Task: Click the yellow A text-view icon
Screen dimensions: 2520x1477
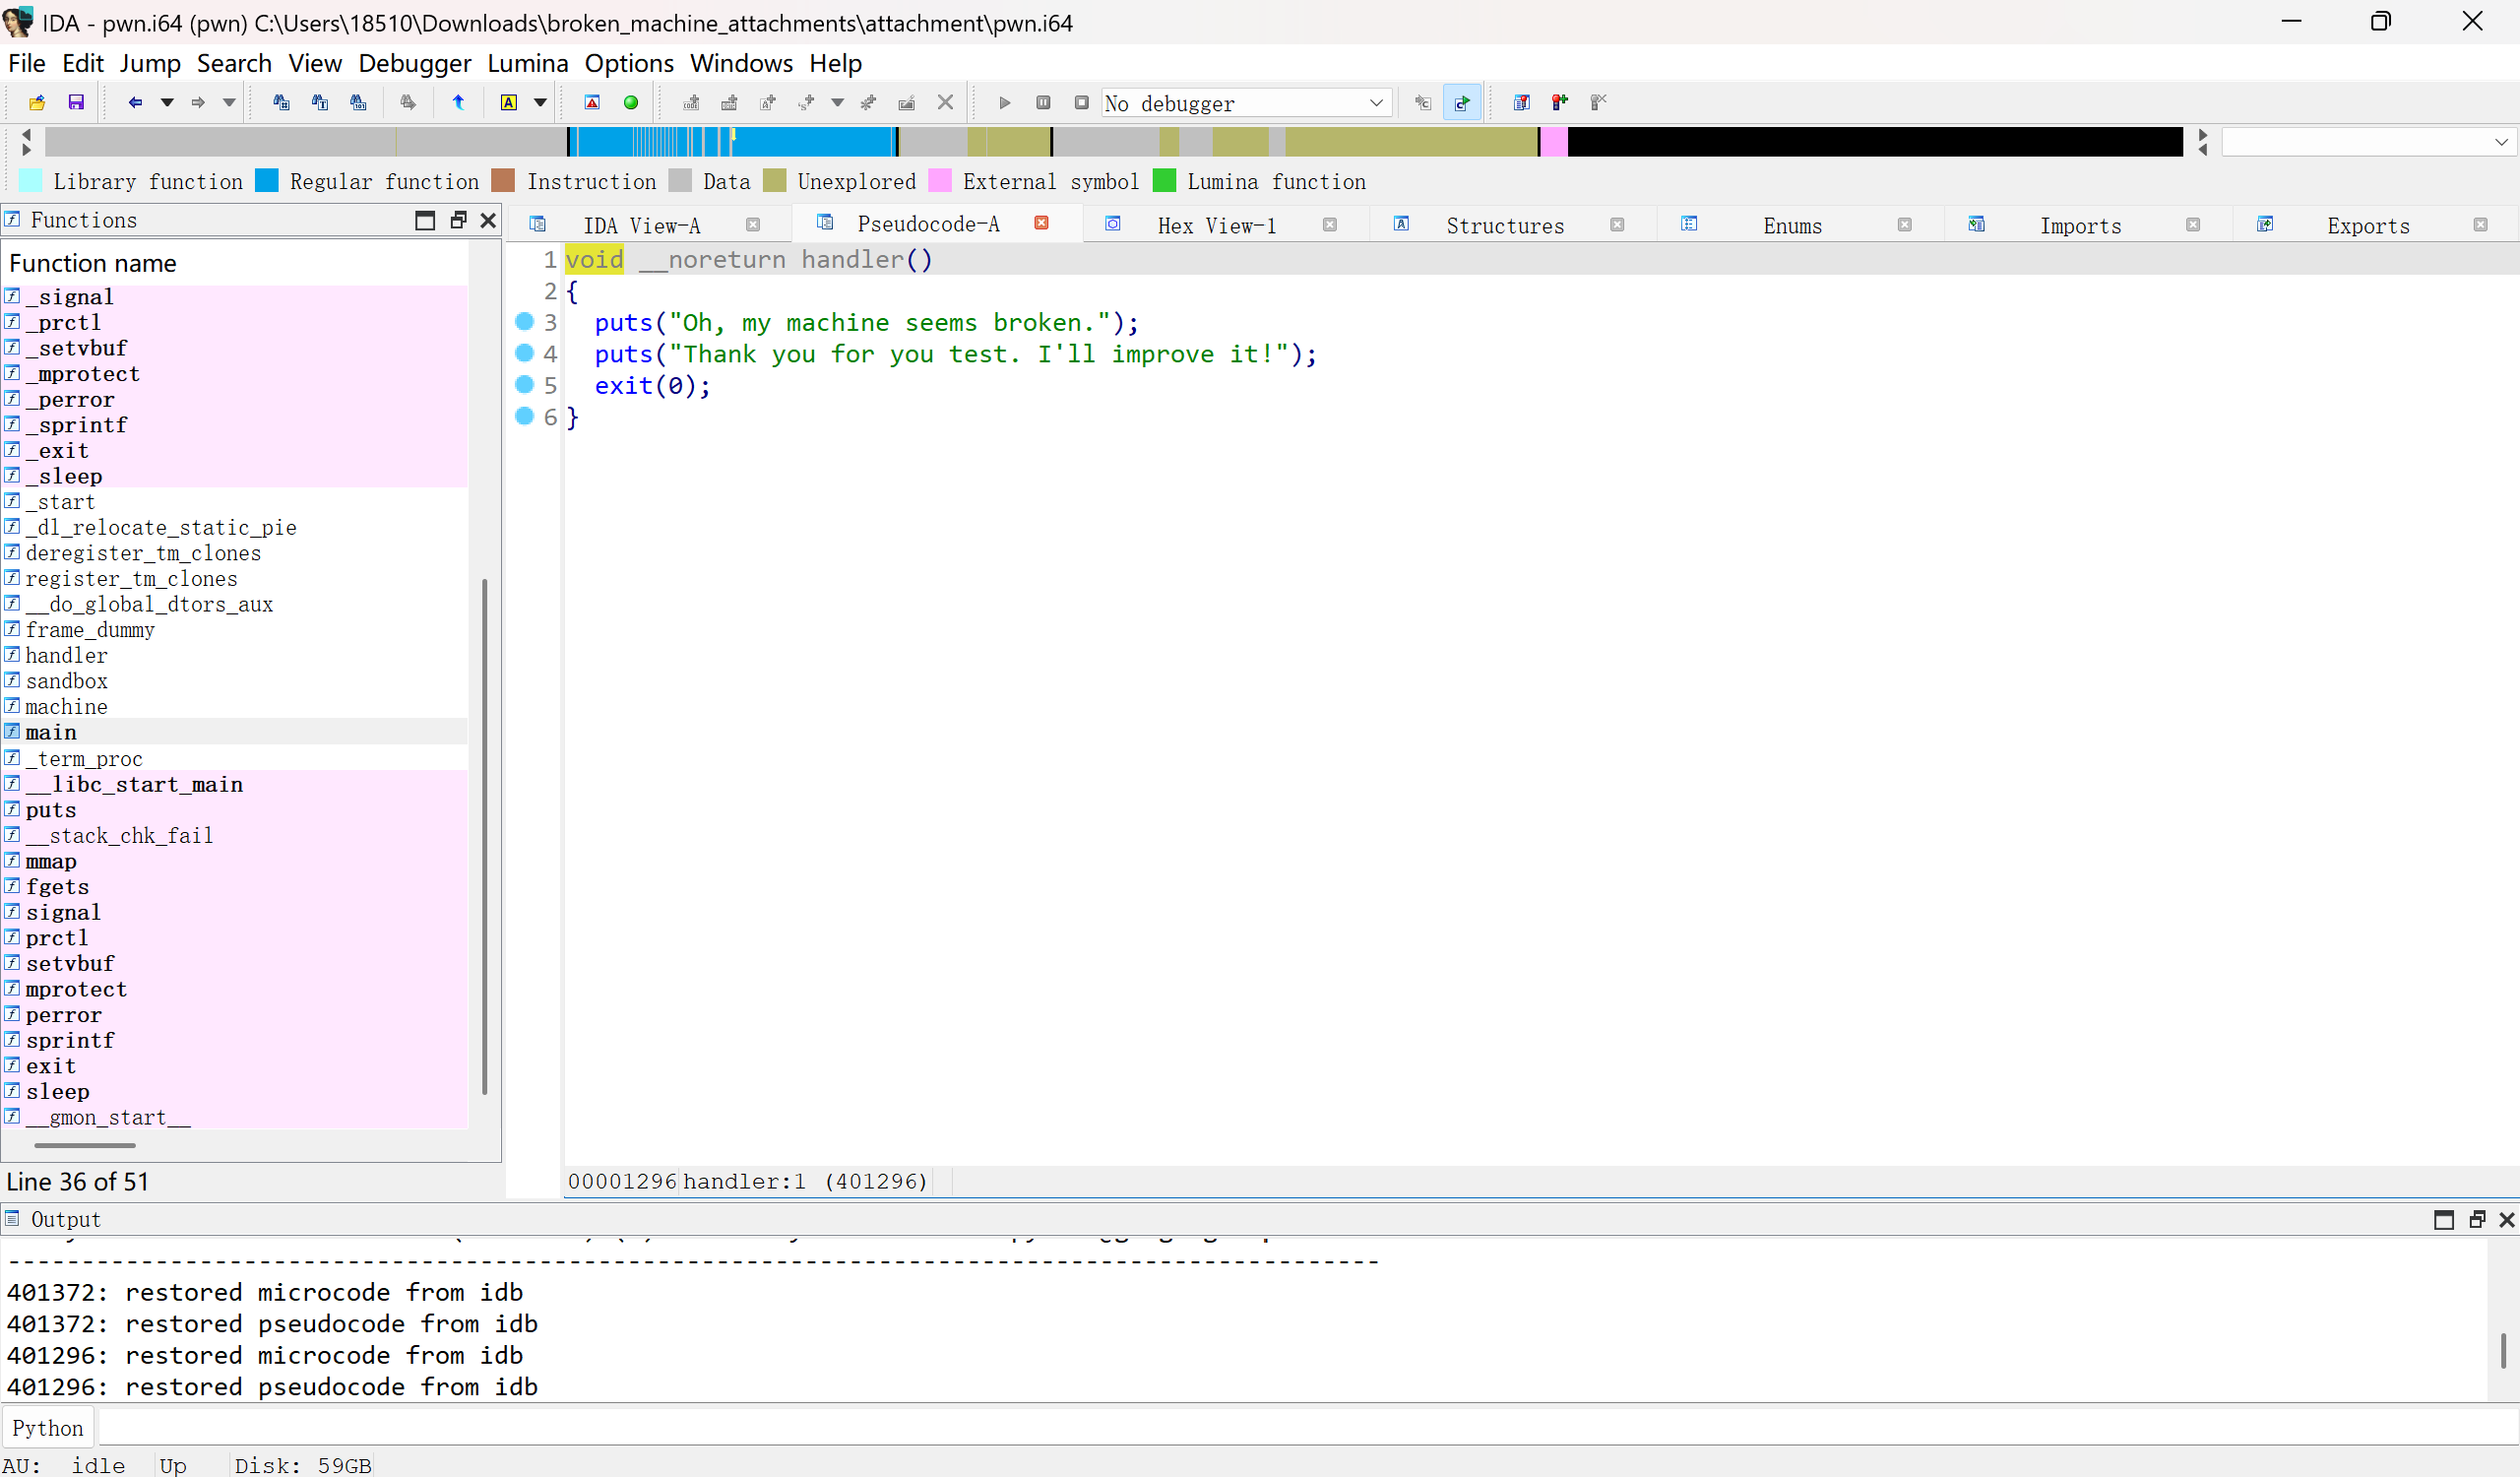Action: (x=509, y=102)
